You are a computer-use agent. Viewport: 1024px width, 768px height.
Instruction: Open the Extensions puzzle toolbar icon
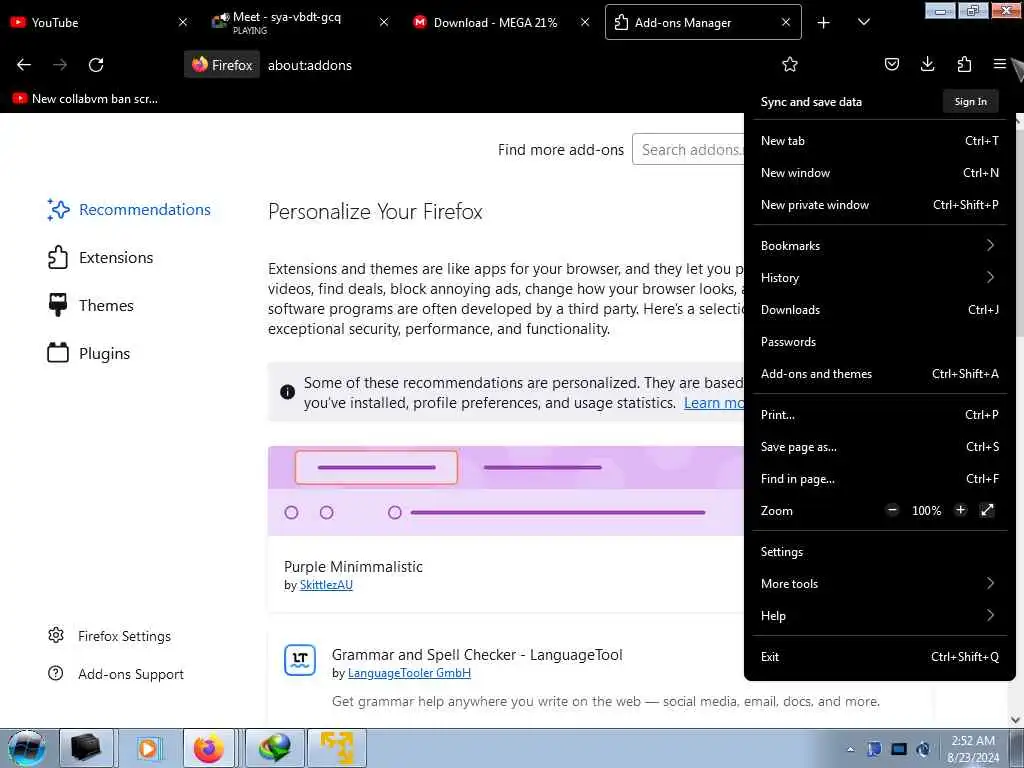[964, 64]
